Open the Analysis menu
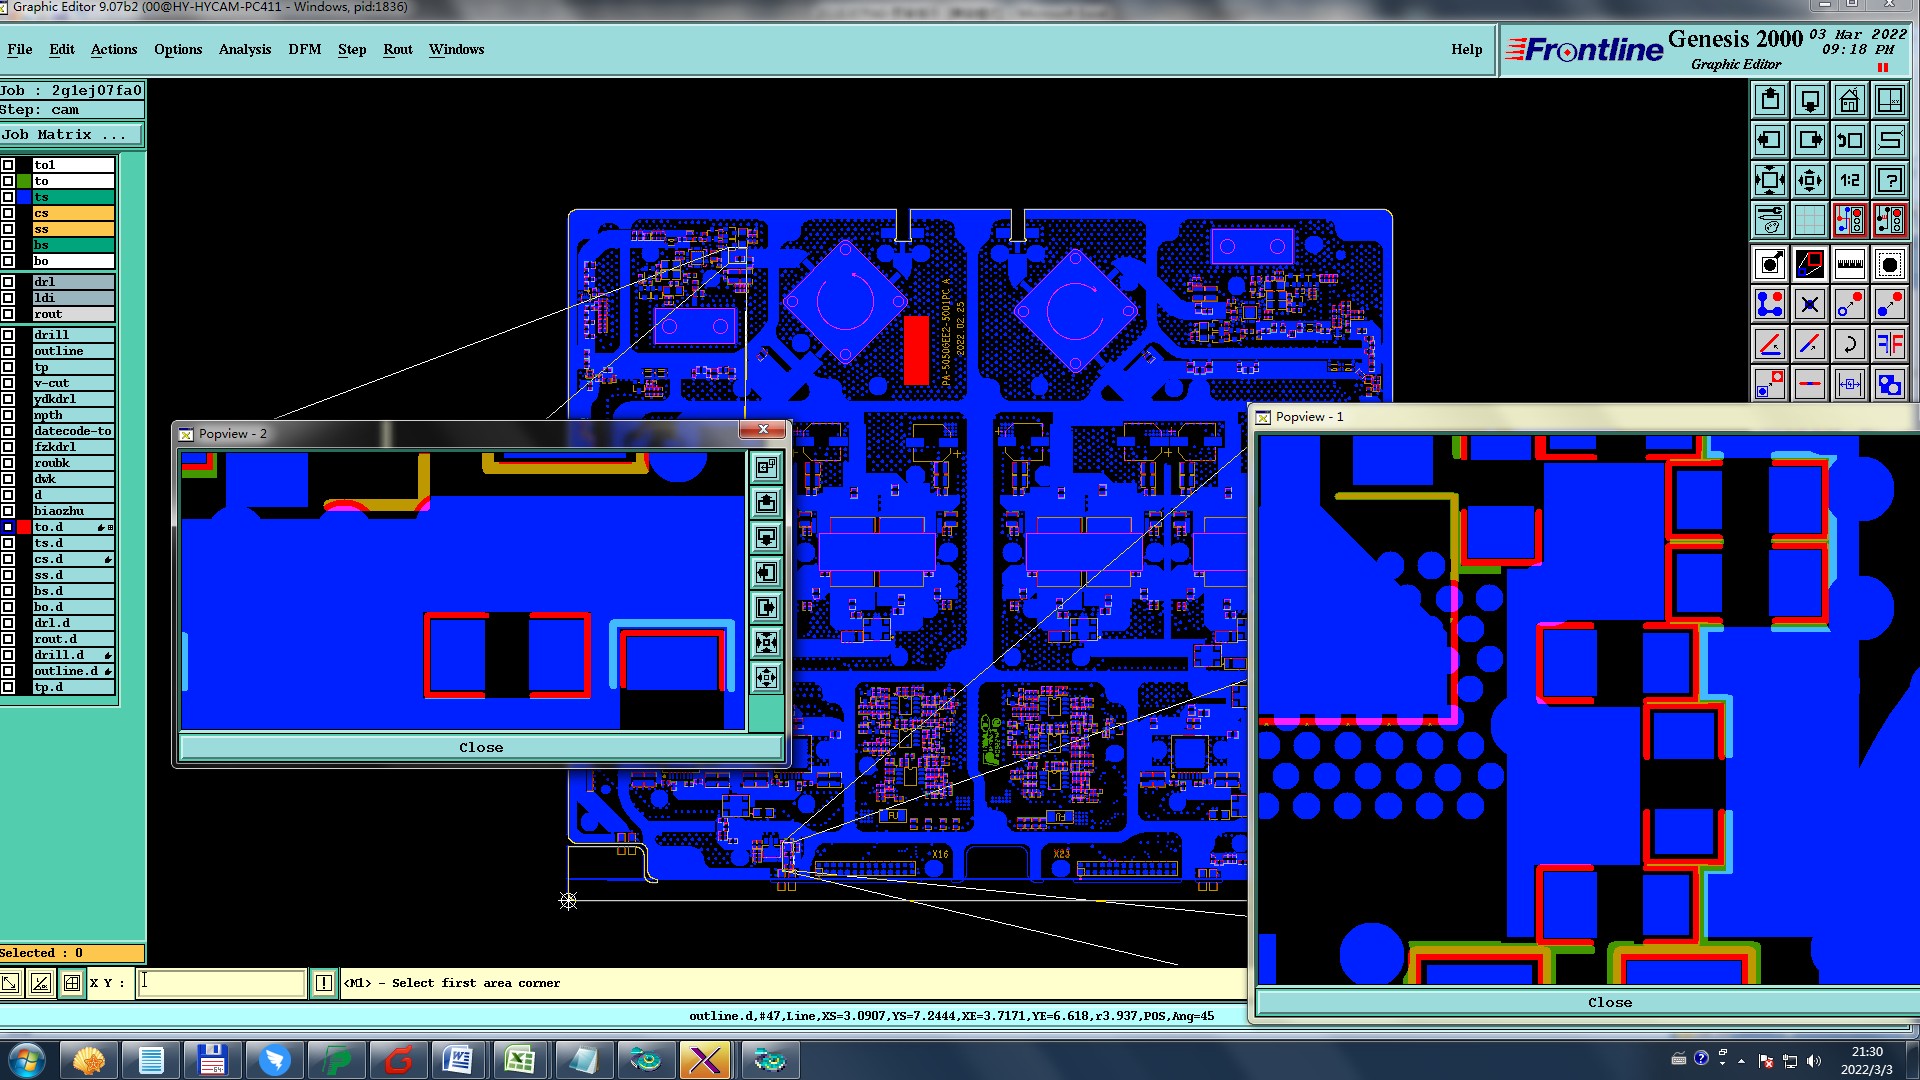The width and height of the screenshot is (1920, 1080). coord(244,49)
